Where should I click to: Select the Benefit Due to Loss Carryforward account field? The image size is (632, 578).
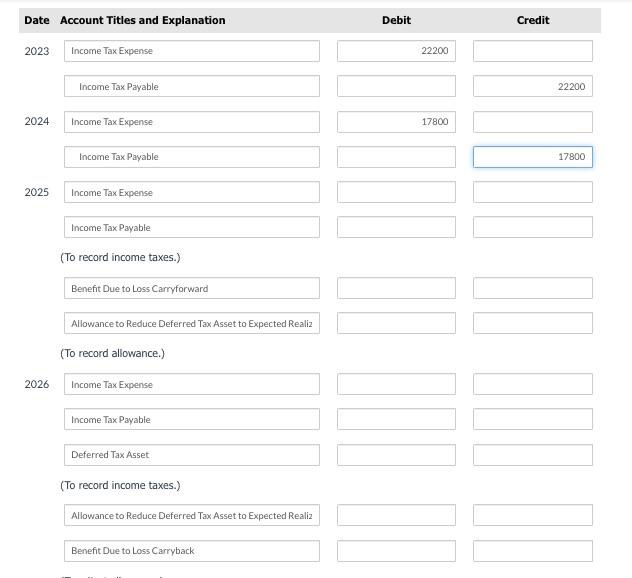point(192,288)
